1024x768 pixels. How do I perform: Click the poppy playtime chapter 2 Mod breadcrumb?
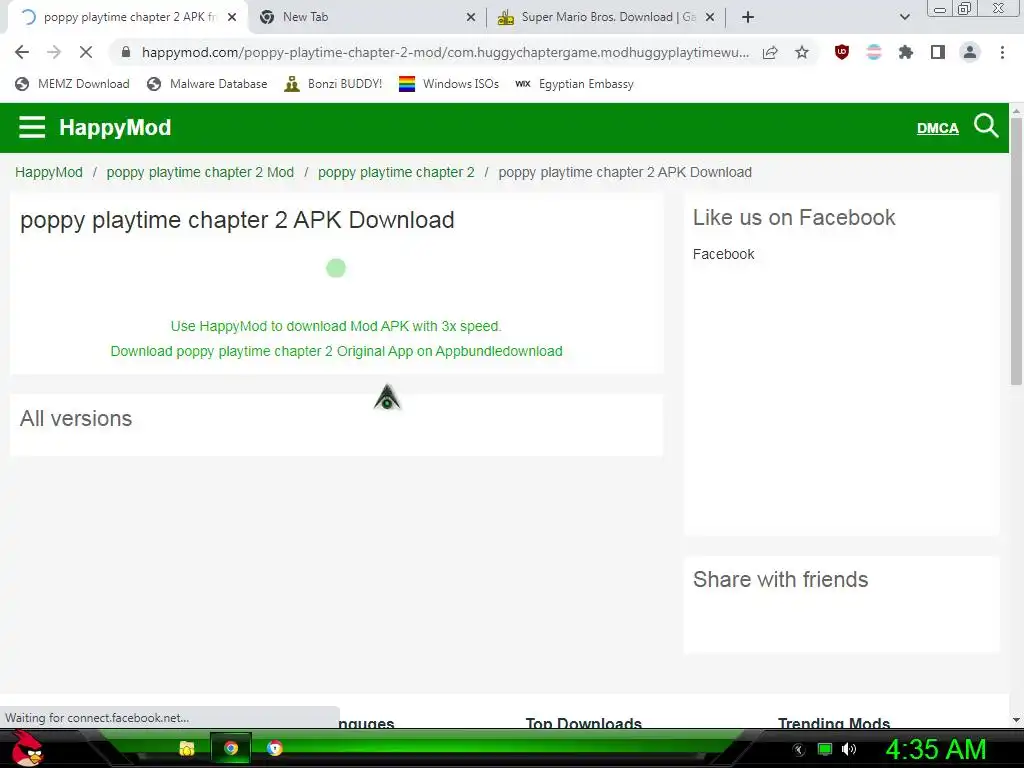point(200,172)
